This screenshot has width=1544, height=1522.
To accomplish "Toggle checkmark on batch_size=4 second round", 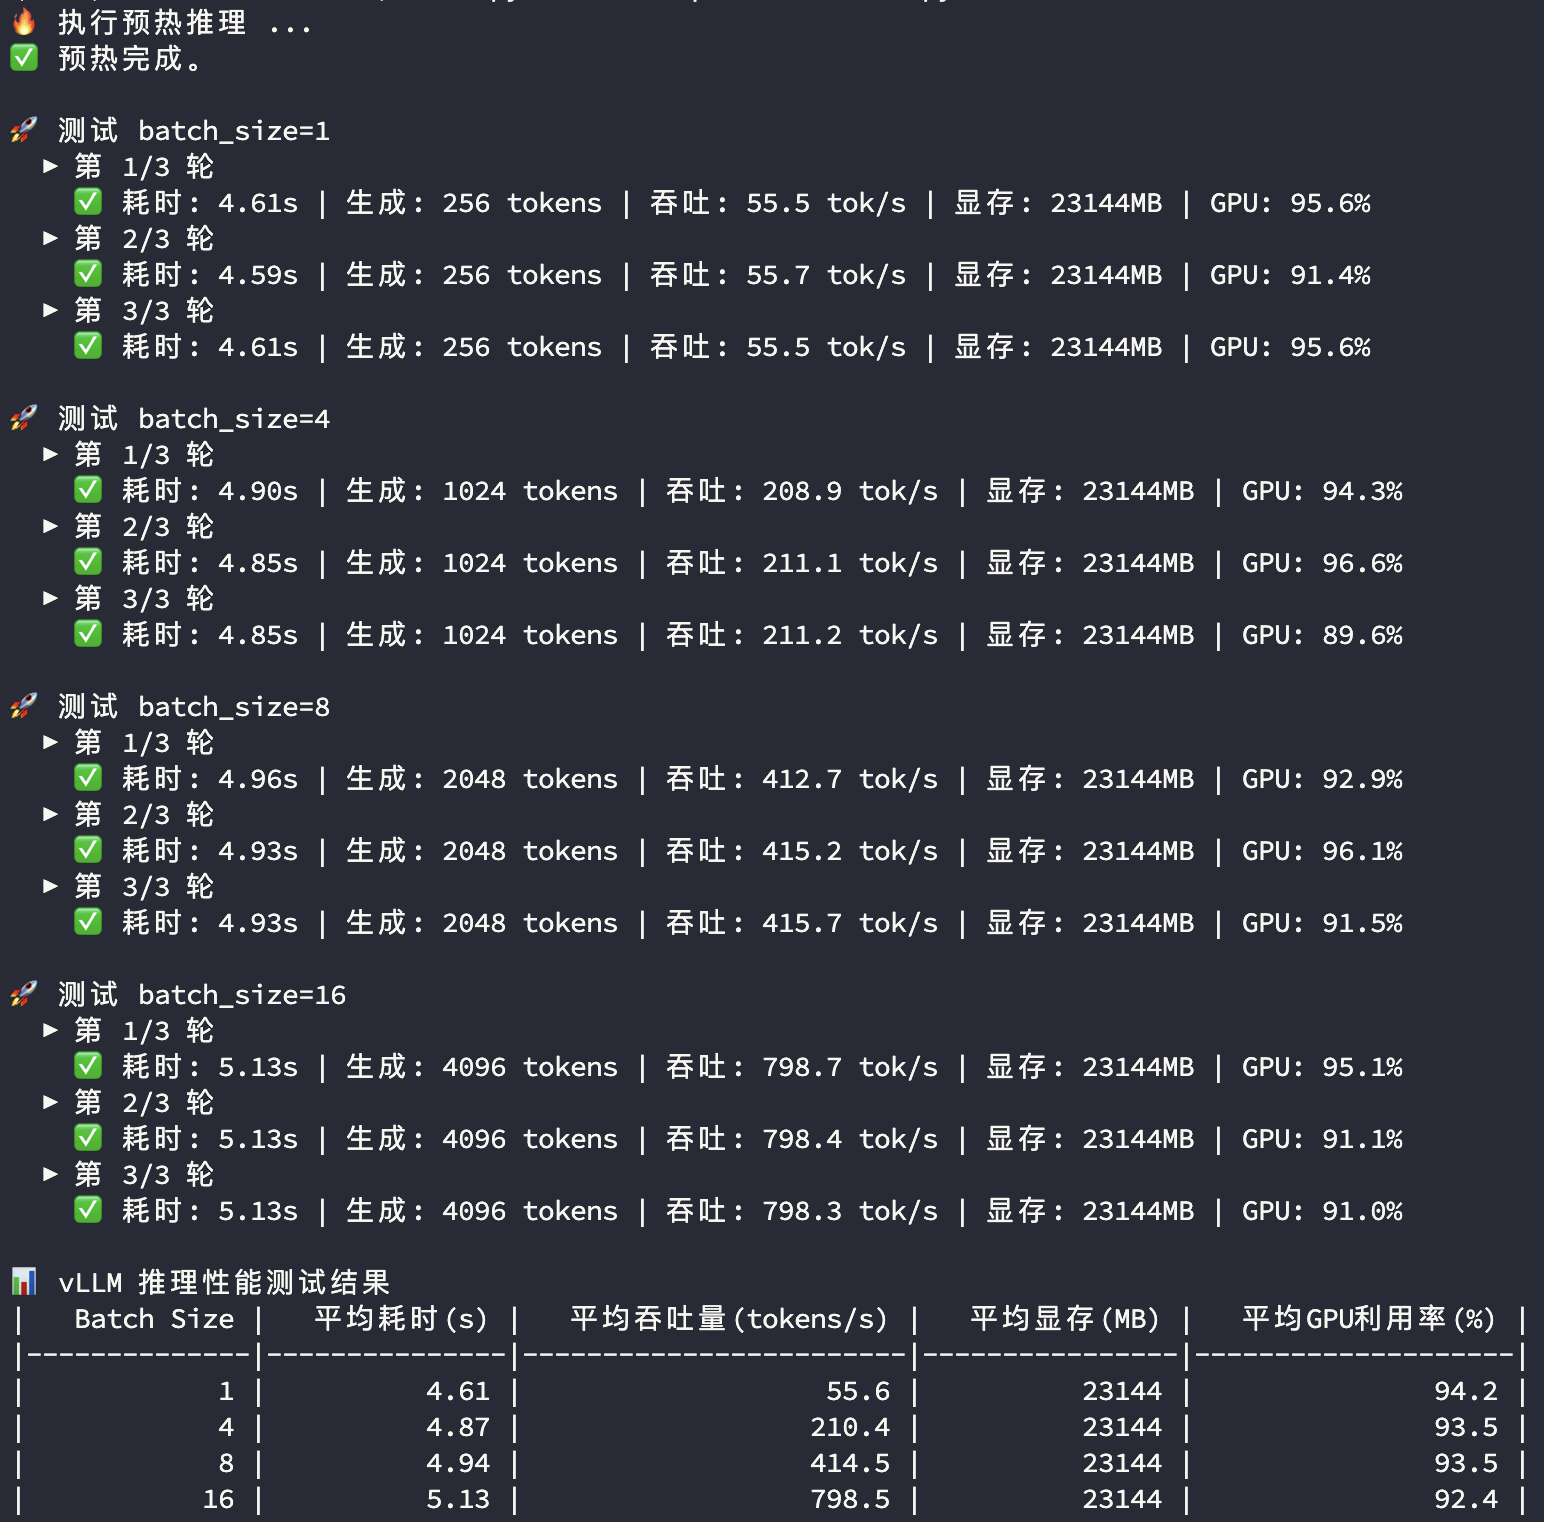I will (x=87, y=561).
